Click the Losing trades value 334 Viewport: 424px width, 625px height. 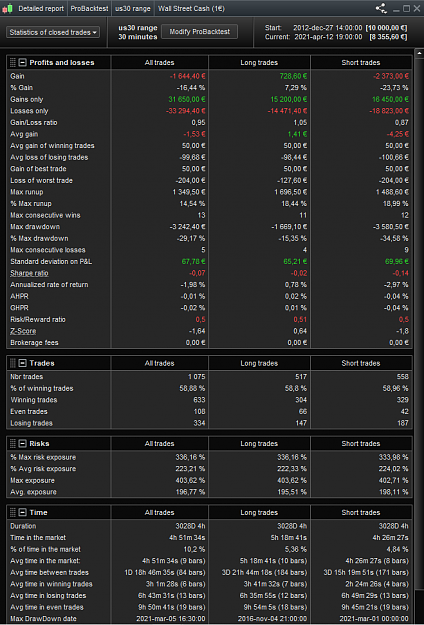point(199,423)
